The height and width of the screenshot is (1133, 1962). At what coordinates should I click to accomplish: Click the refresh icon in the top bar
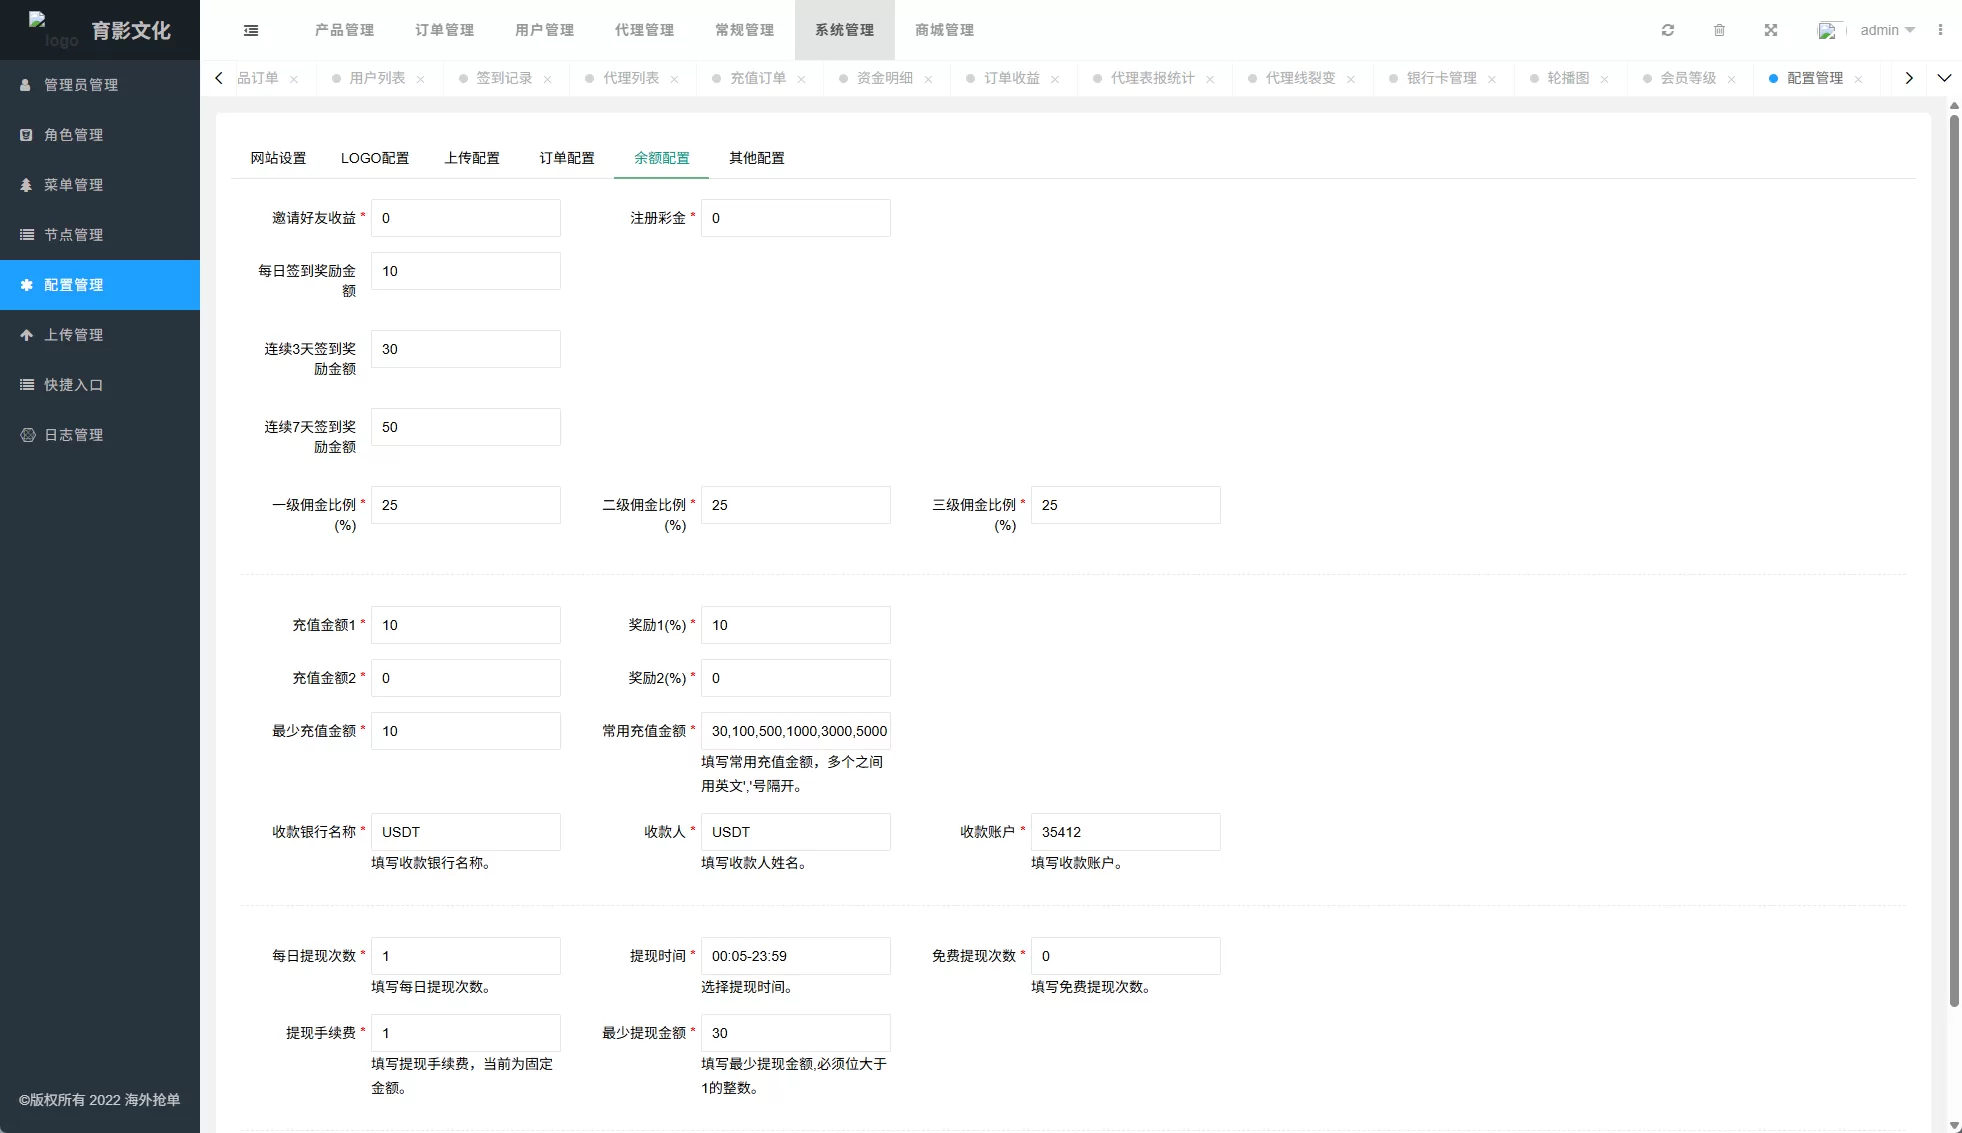click(x=1668, y=30)
